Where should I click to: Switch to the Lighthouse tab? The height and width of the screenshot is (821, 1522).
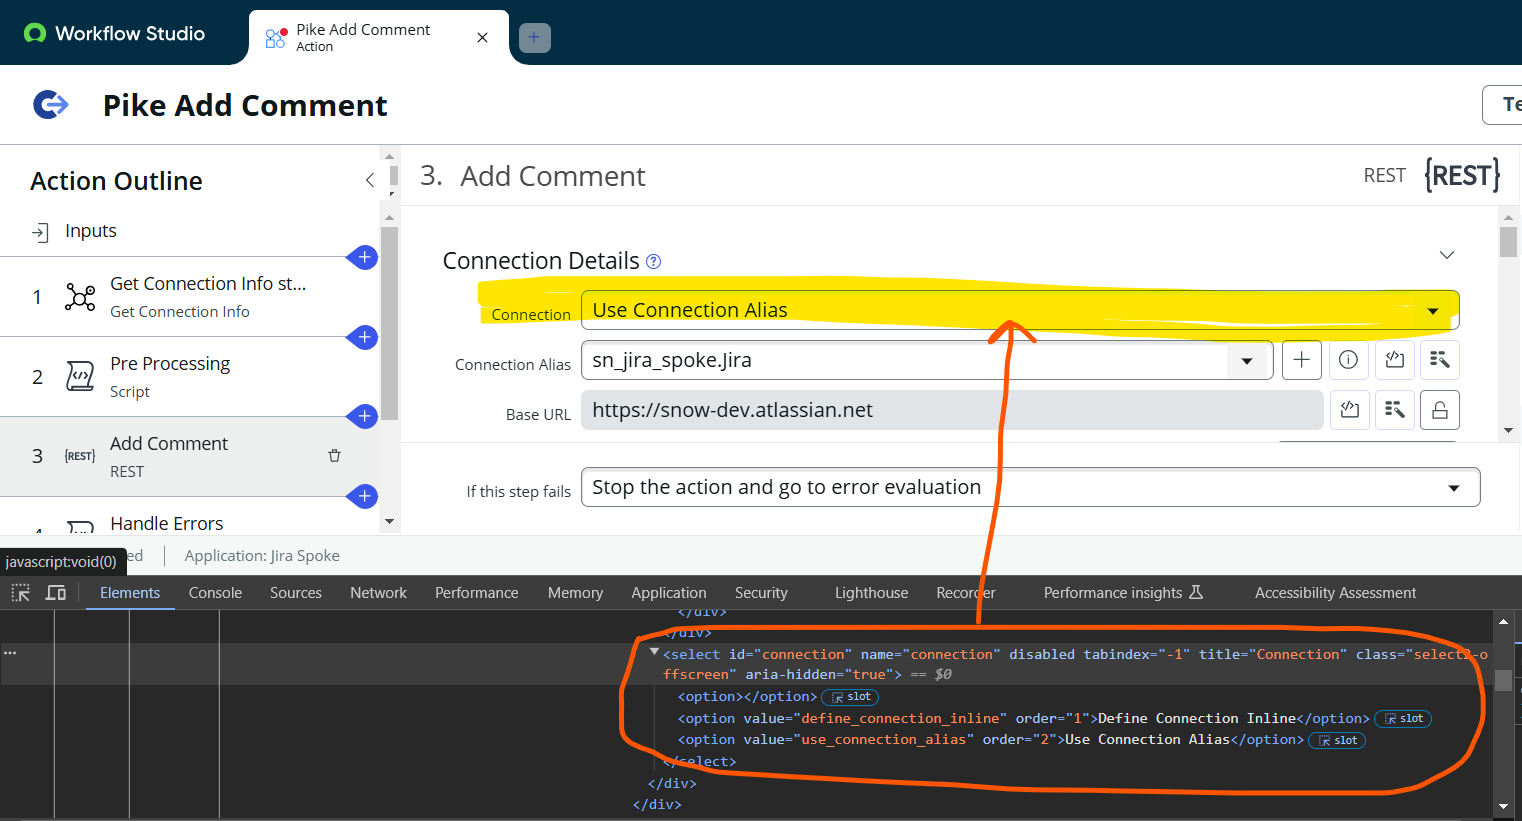pyautogui.click(x=871, y=593)
